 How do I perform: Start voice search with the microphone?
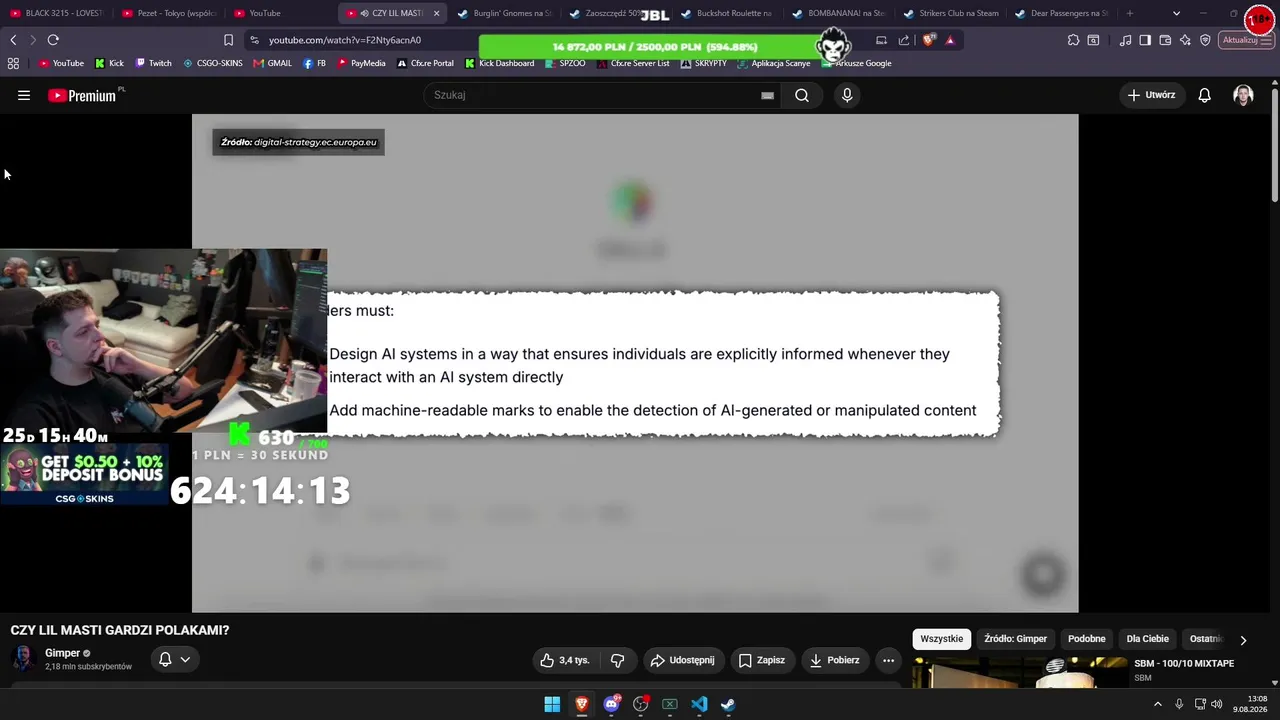pyautogui.click(x=847, y=95)
